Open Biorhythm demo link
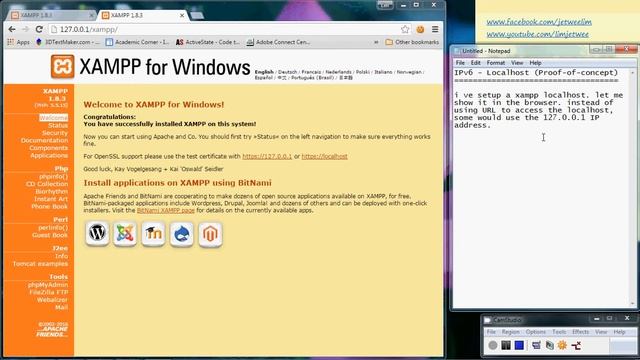 51,191
